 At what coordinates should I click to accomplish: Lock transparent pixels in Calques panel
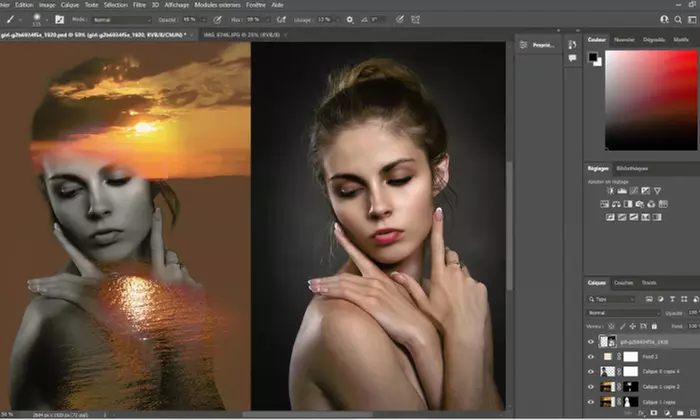[x=612, y=326]
